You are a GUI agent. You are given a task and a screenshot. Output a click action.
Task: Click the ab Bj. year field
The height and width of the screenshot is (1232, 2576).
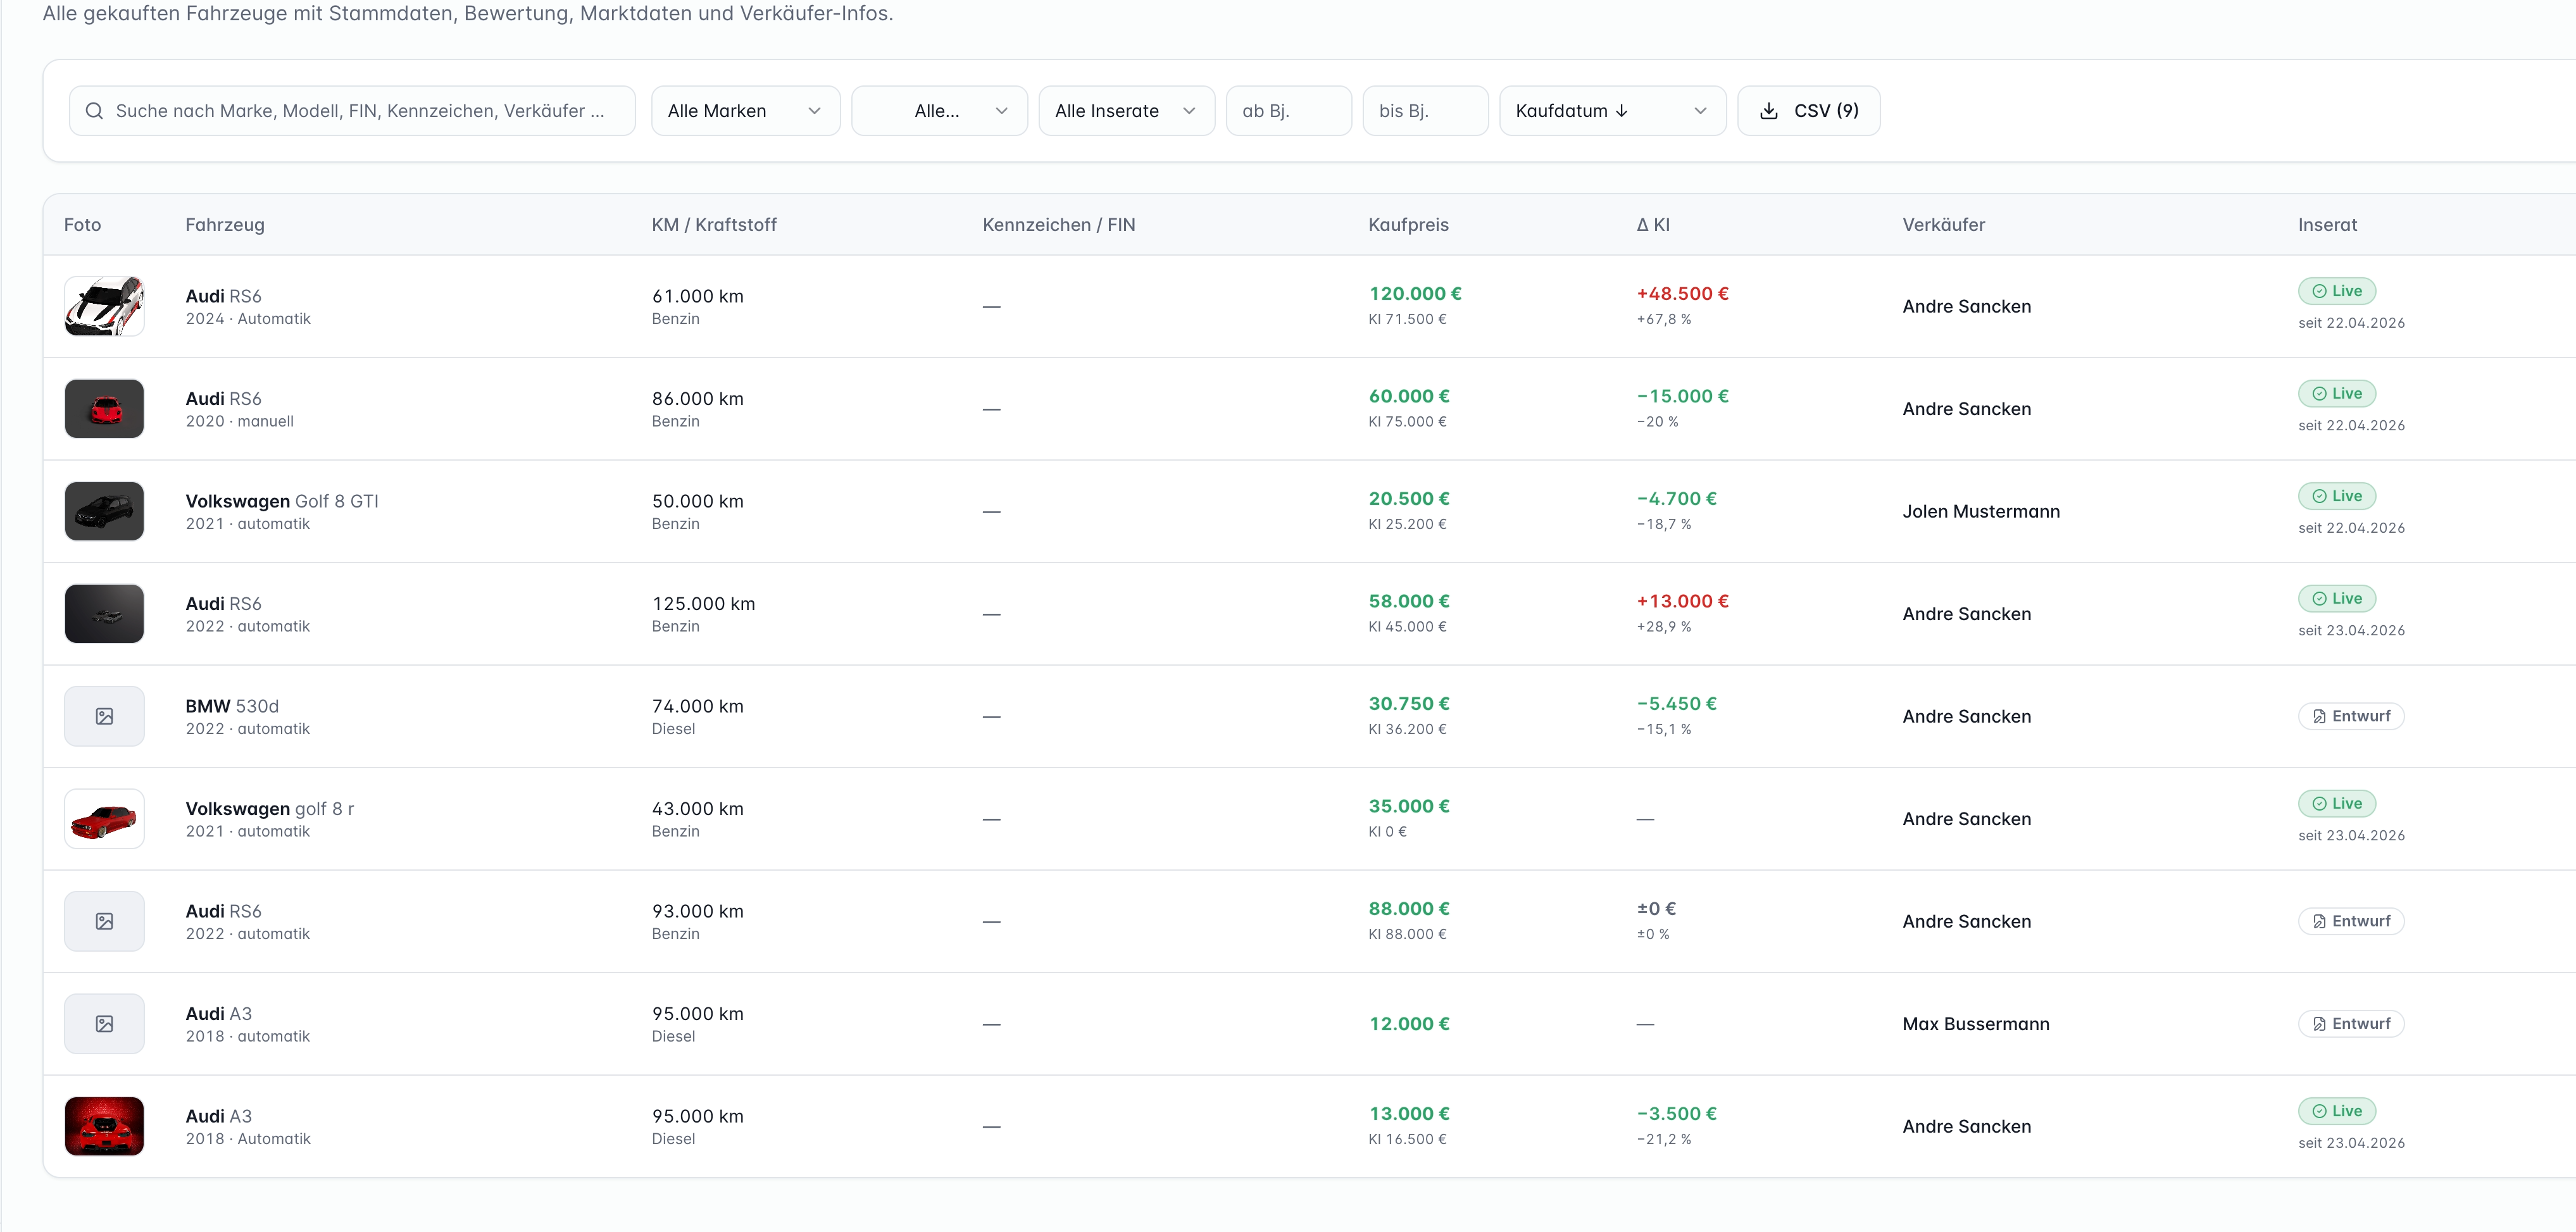(1288, 111)
